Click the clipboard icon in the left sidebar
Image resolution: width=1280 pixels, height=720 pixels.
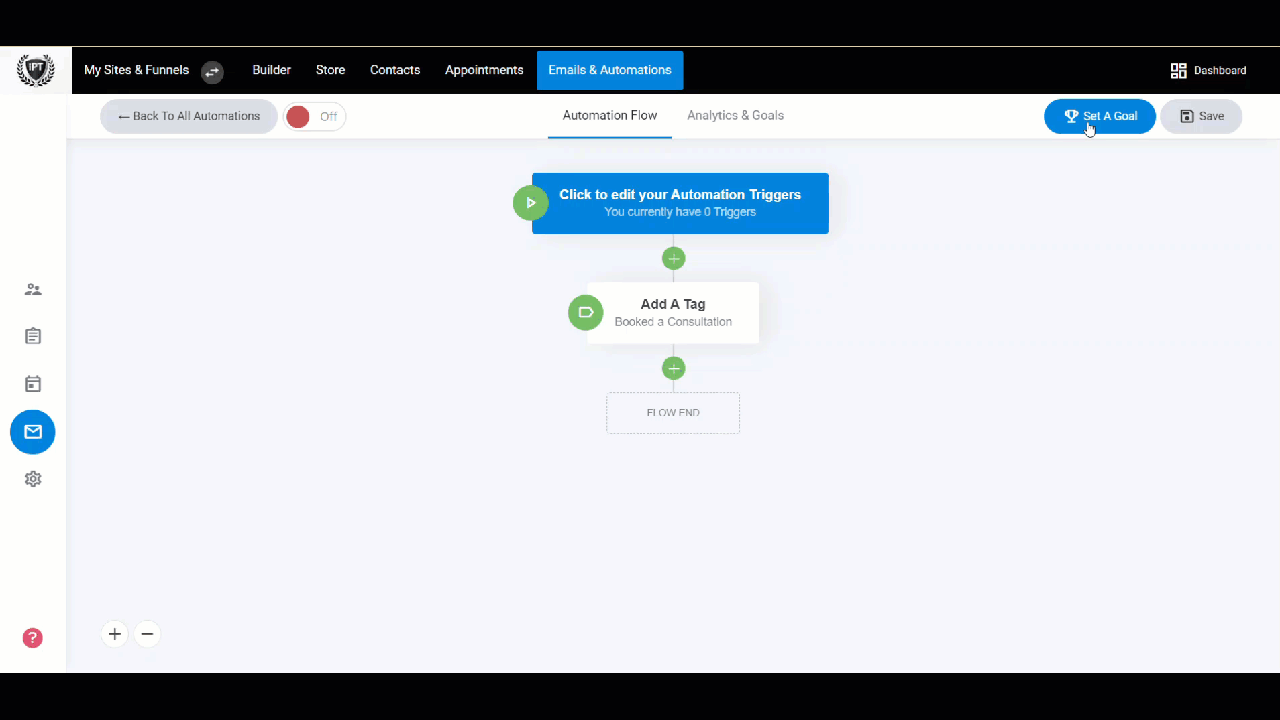point(33,335)
